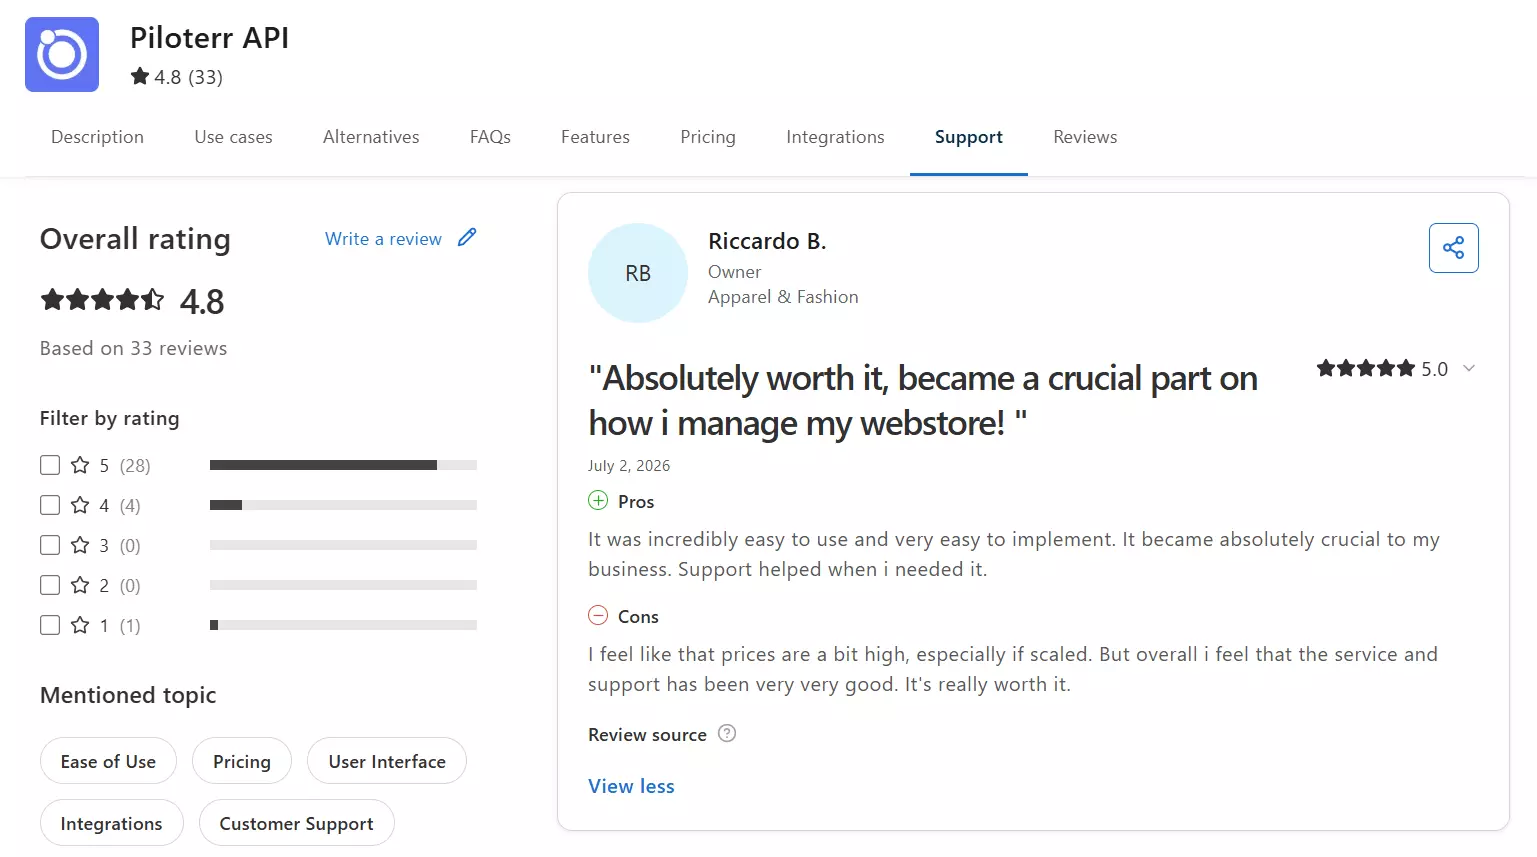Check the 1 star rating filter
Viewport: 1537px width, 857px height.
[x=50, y=625]
